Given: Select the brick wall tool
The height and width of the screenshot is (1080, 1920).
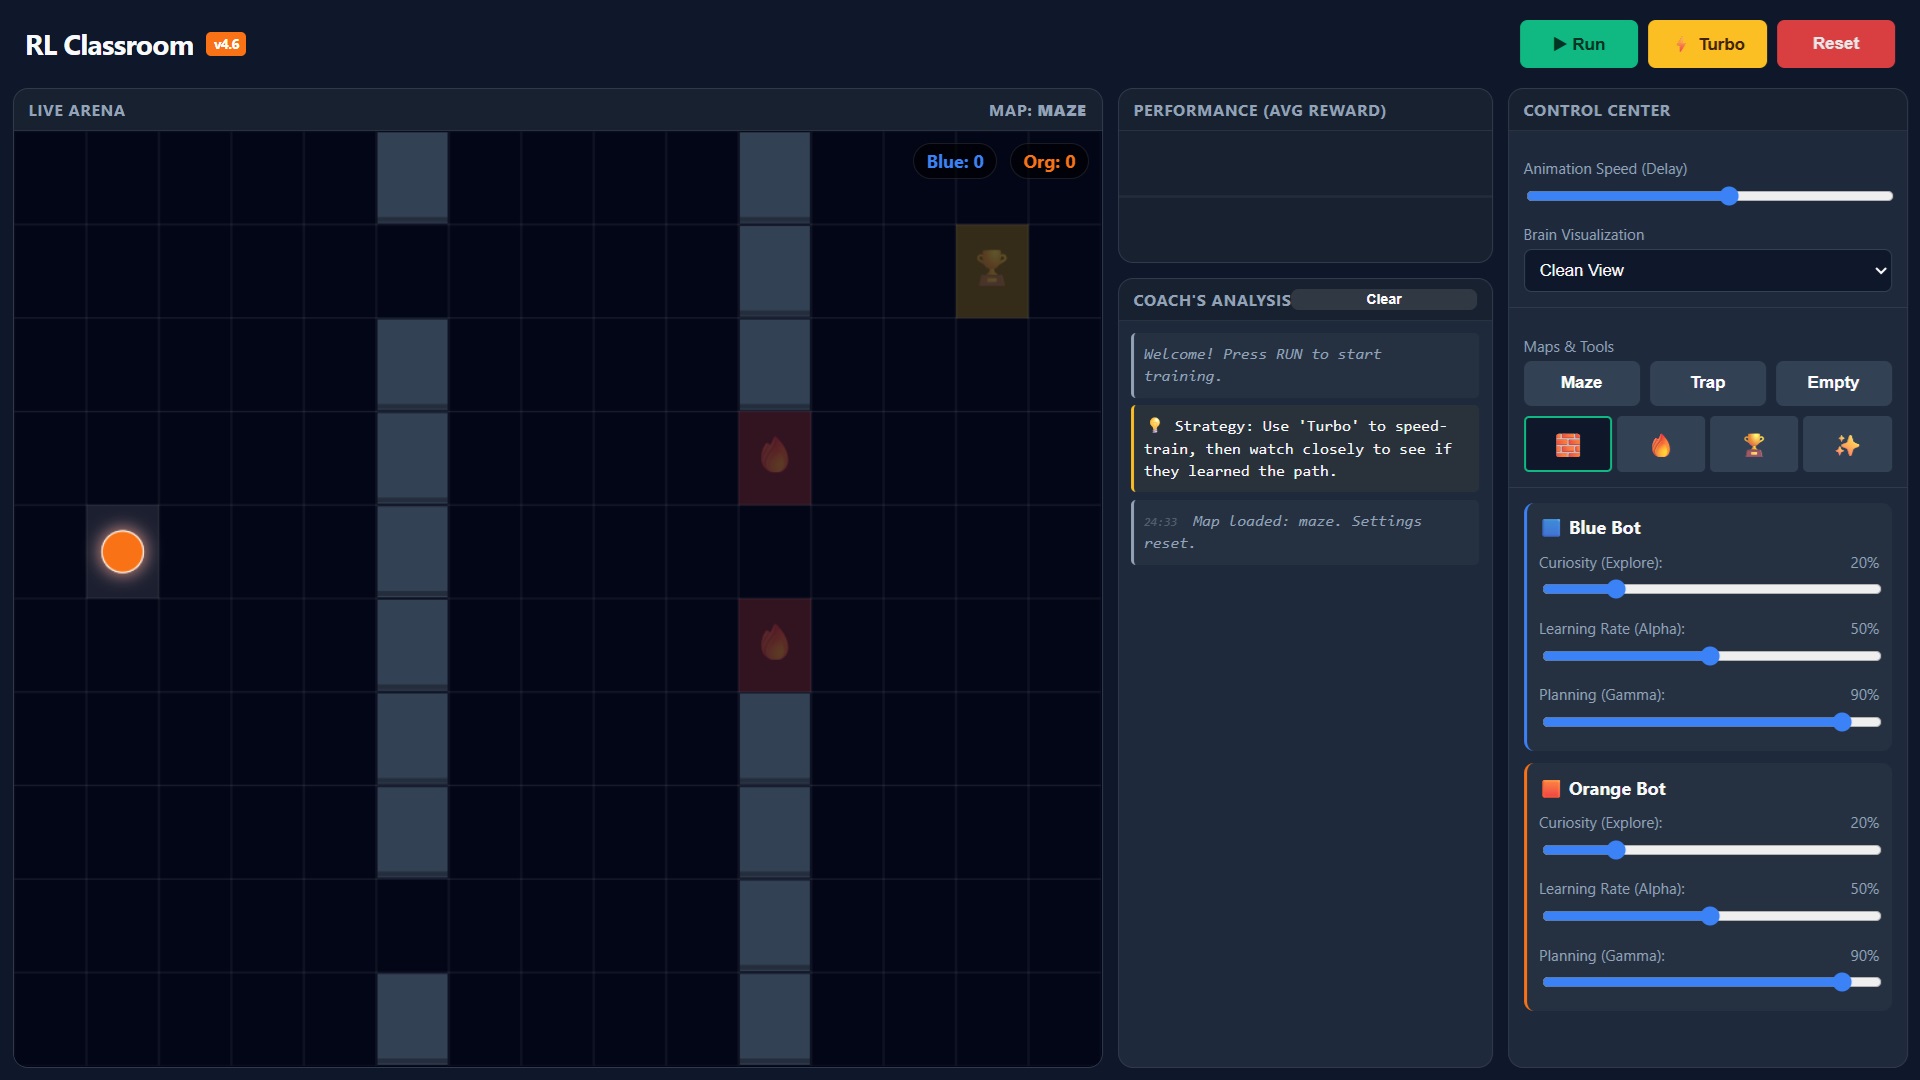Looking at the screenshot, I should [x=1567, y=444].
